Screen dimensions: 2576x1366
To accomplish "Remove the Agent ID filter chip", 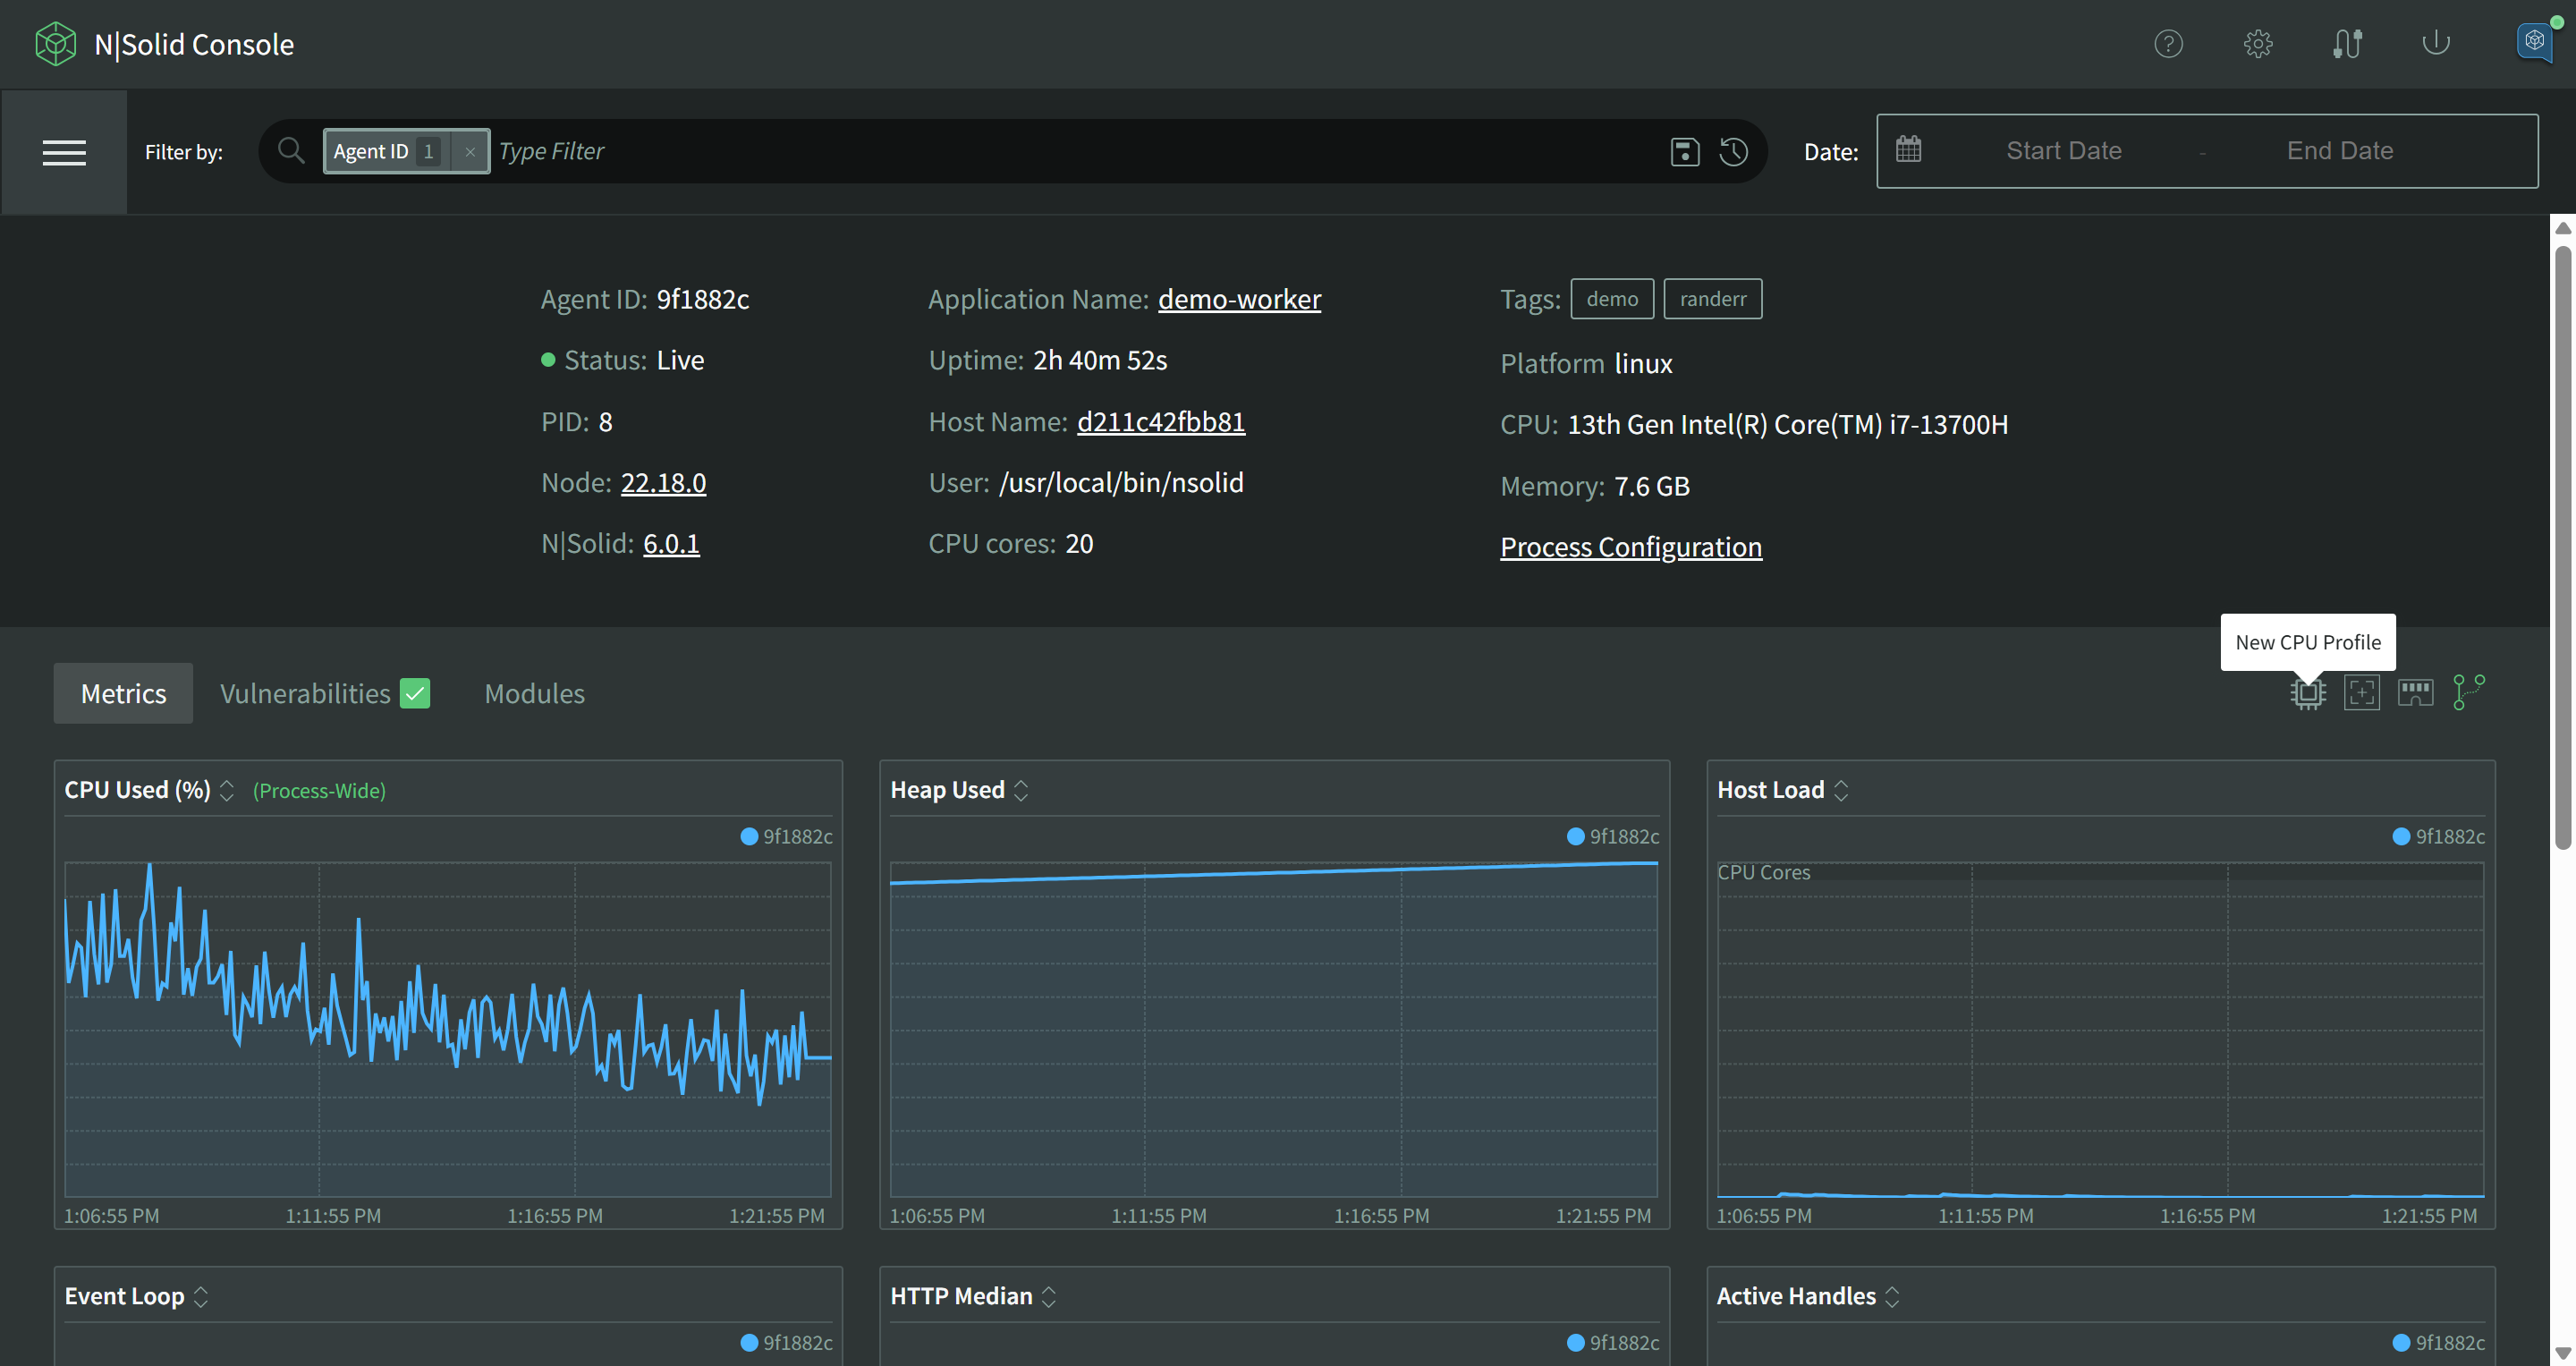I will click(469, 152).
